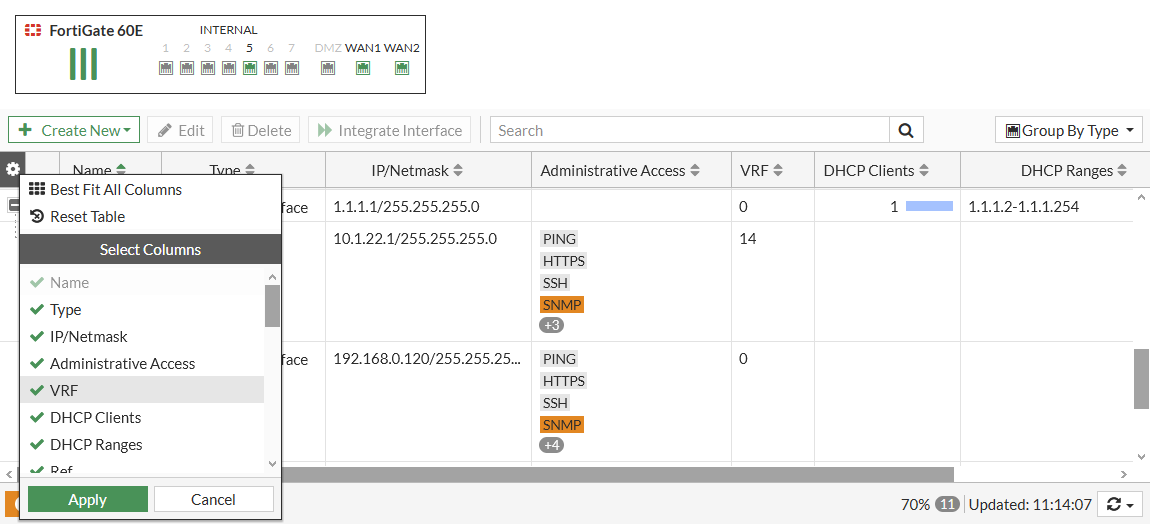
Task: Click sort arrows on IP/Netmask column
Action: (x=458, y=171)
